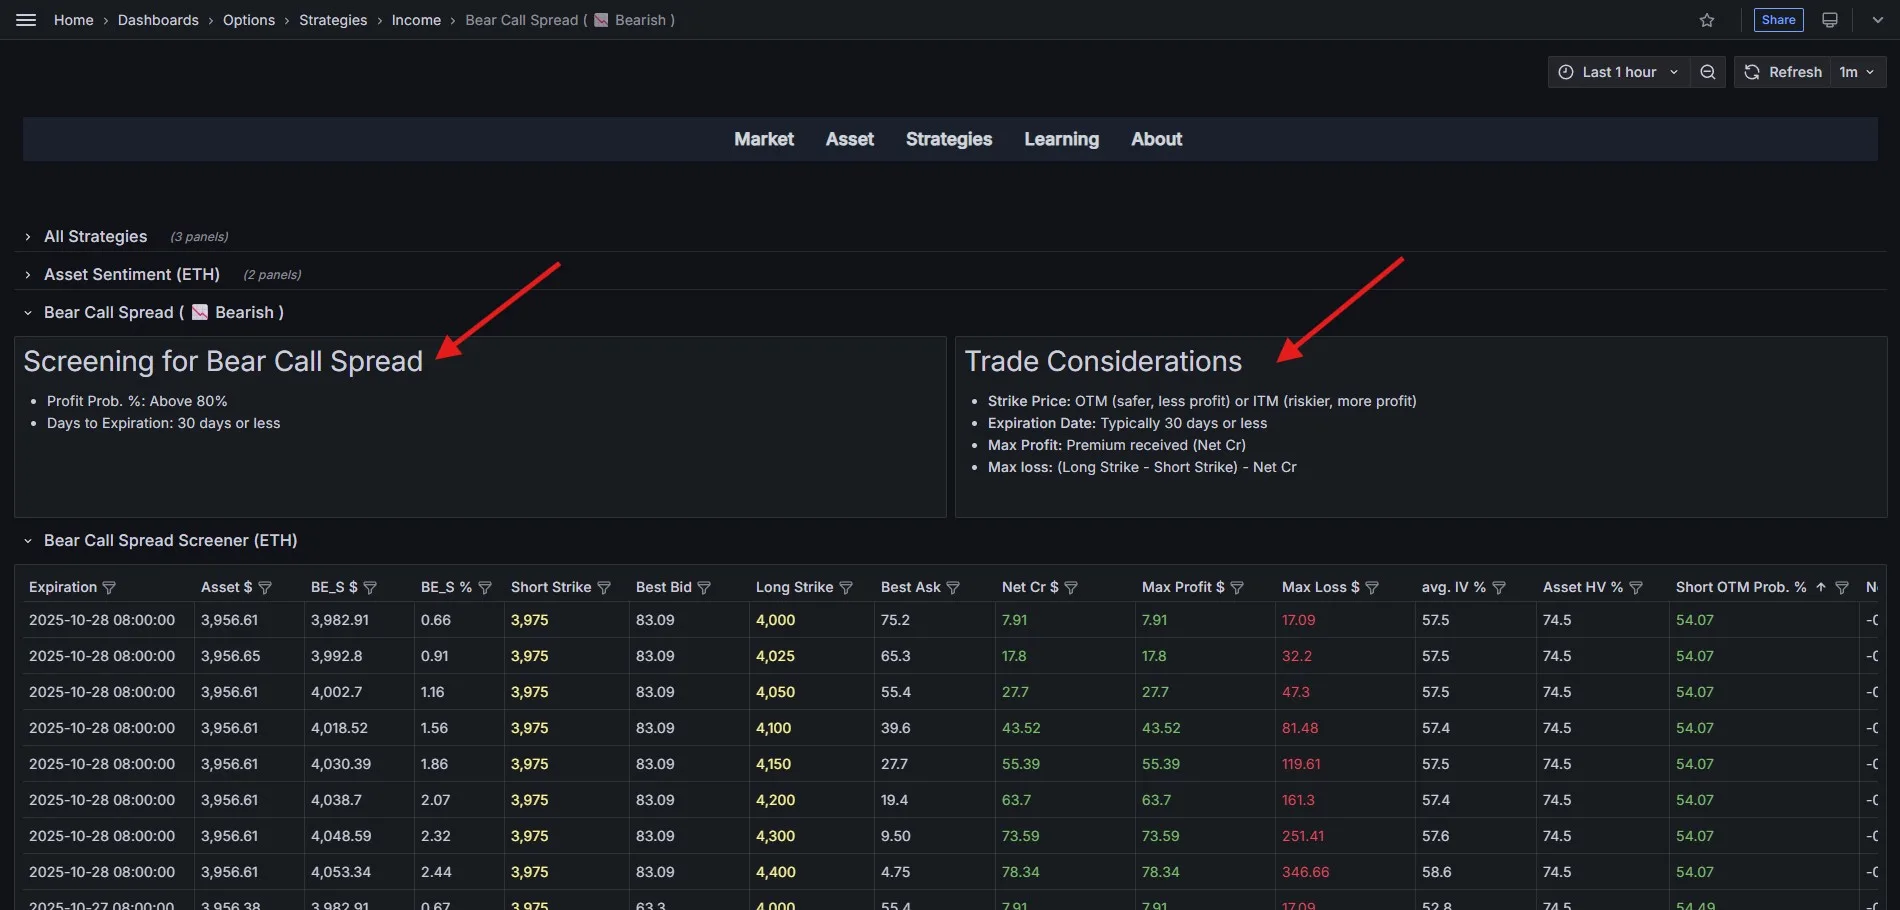Image resolution: width=1900 pixels, height=910 pixels.
Task: Open the Strategies navigation tab
Action: tap(948, 139)
